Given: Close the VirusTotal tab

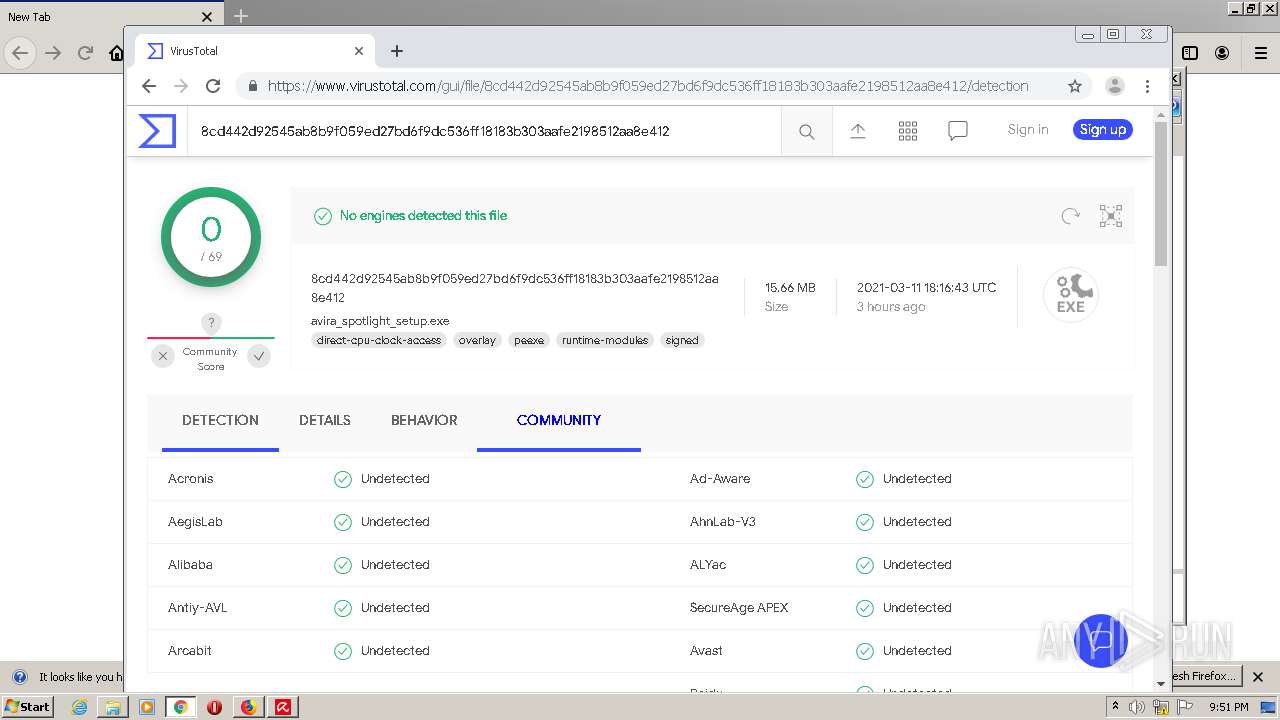Looking at the screenshot, I should [359, 51].
